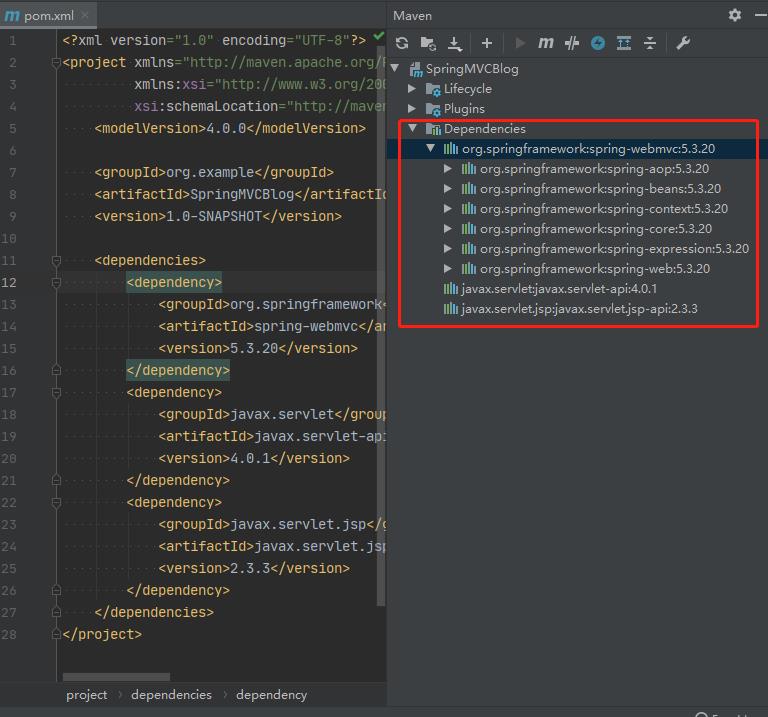Expand the Lifecycle node
768x717 pixels.
(412, 89)
